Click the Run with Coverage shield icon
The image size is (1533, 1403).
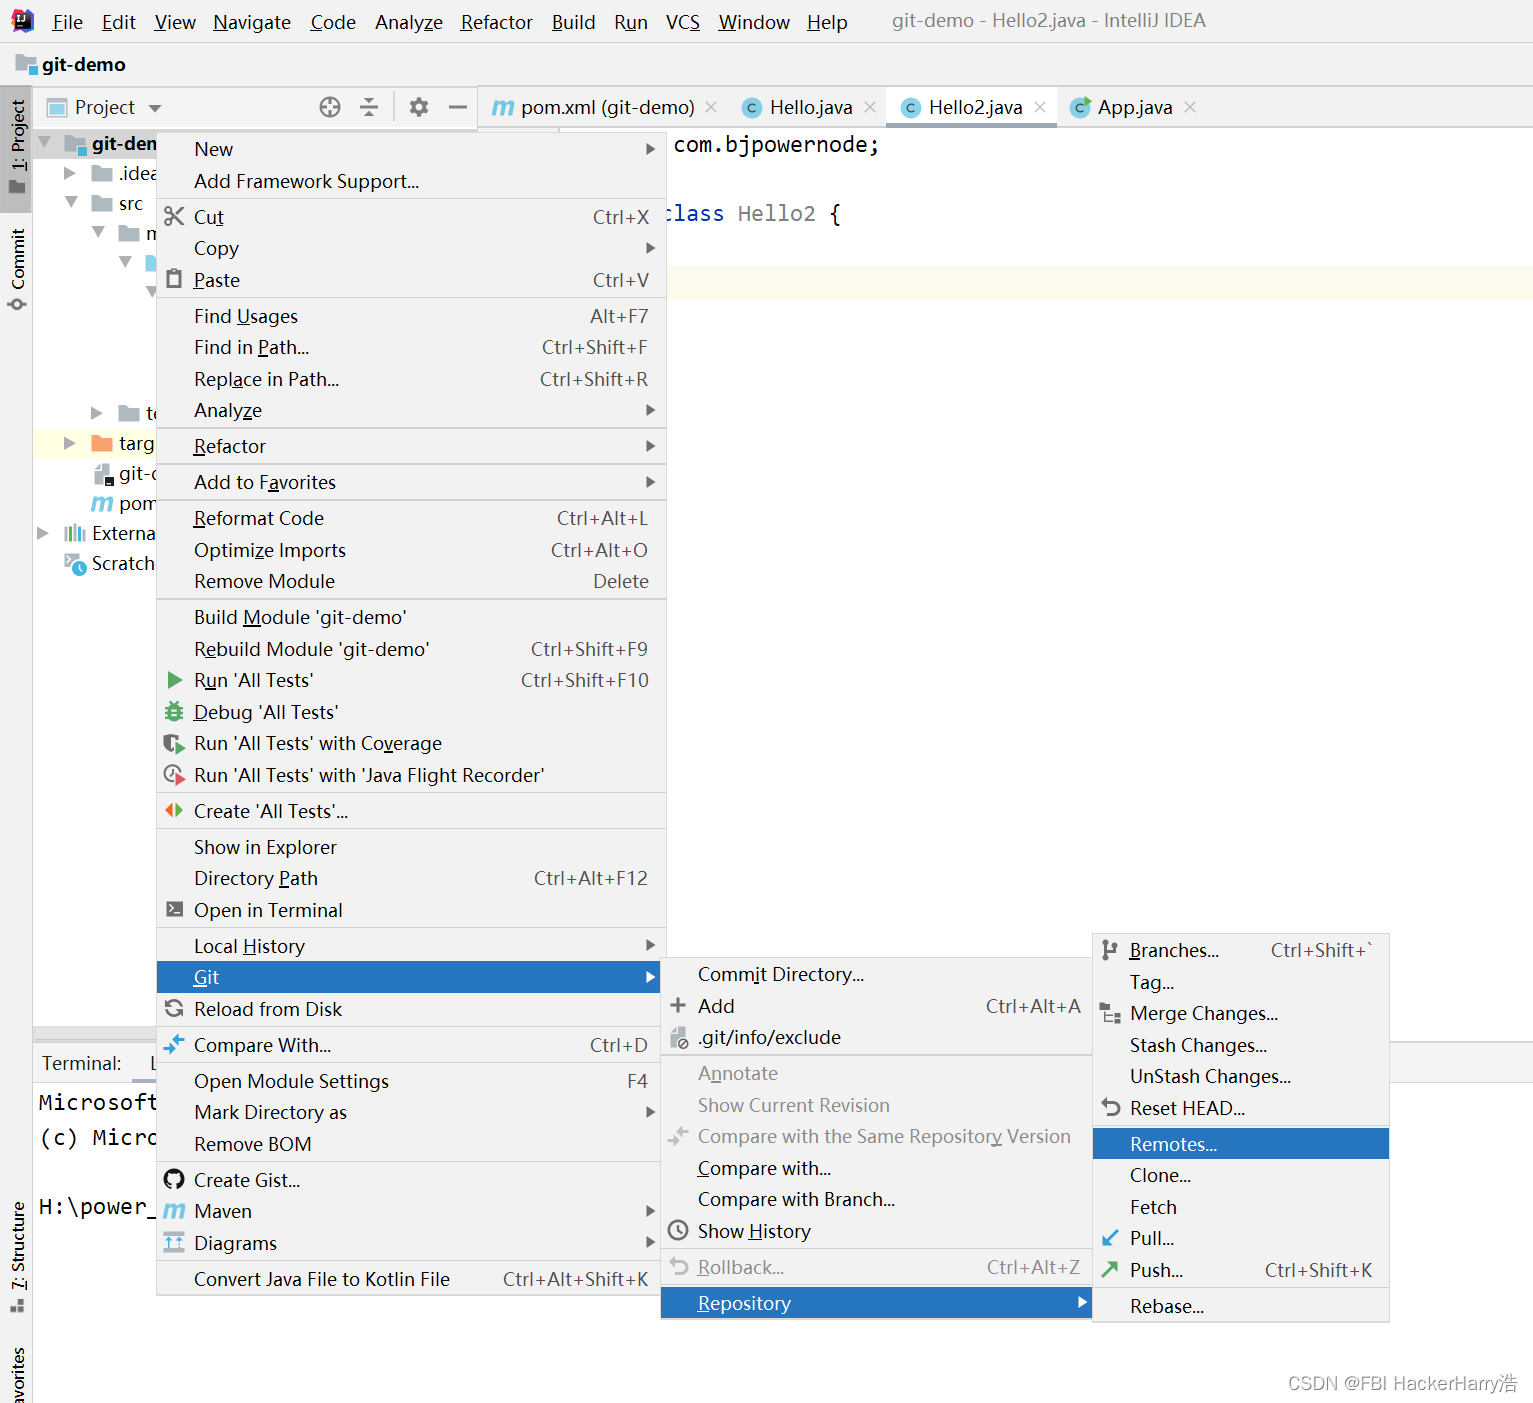[174, 743]
